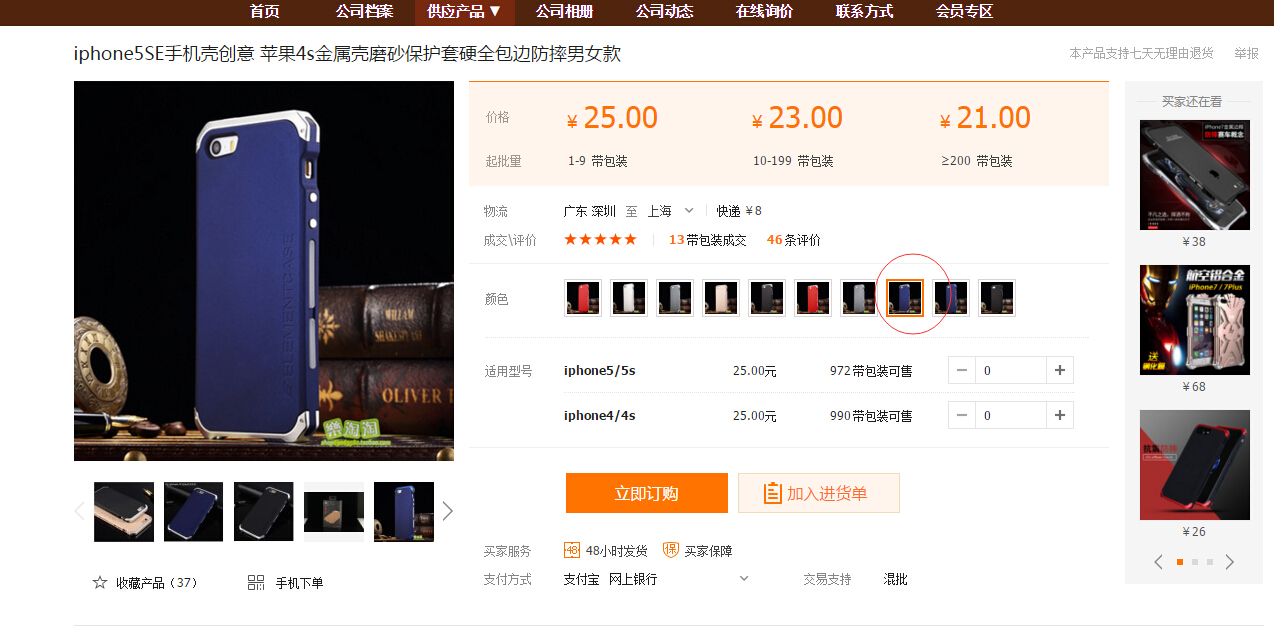Click the ¥21.00 price for ≥200

(985, 118)
